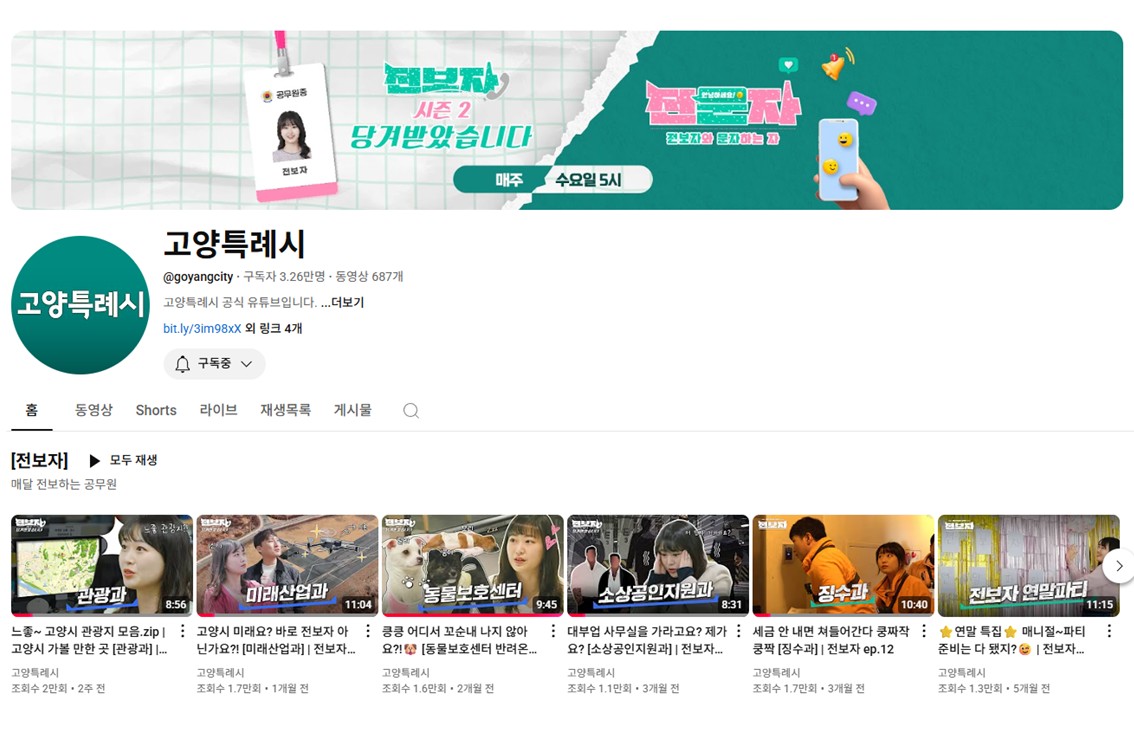Screen dimensions: 1134x756
Task: Switch to the 동영상 tab
Action: click(x=94, y=410)
